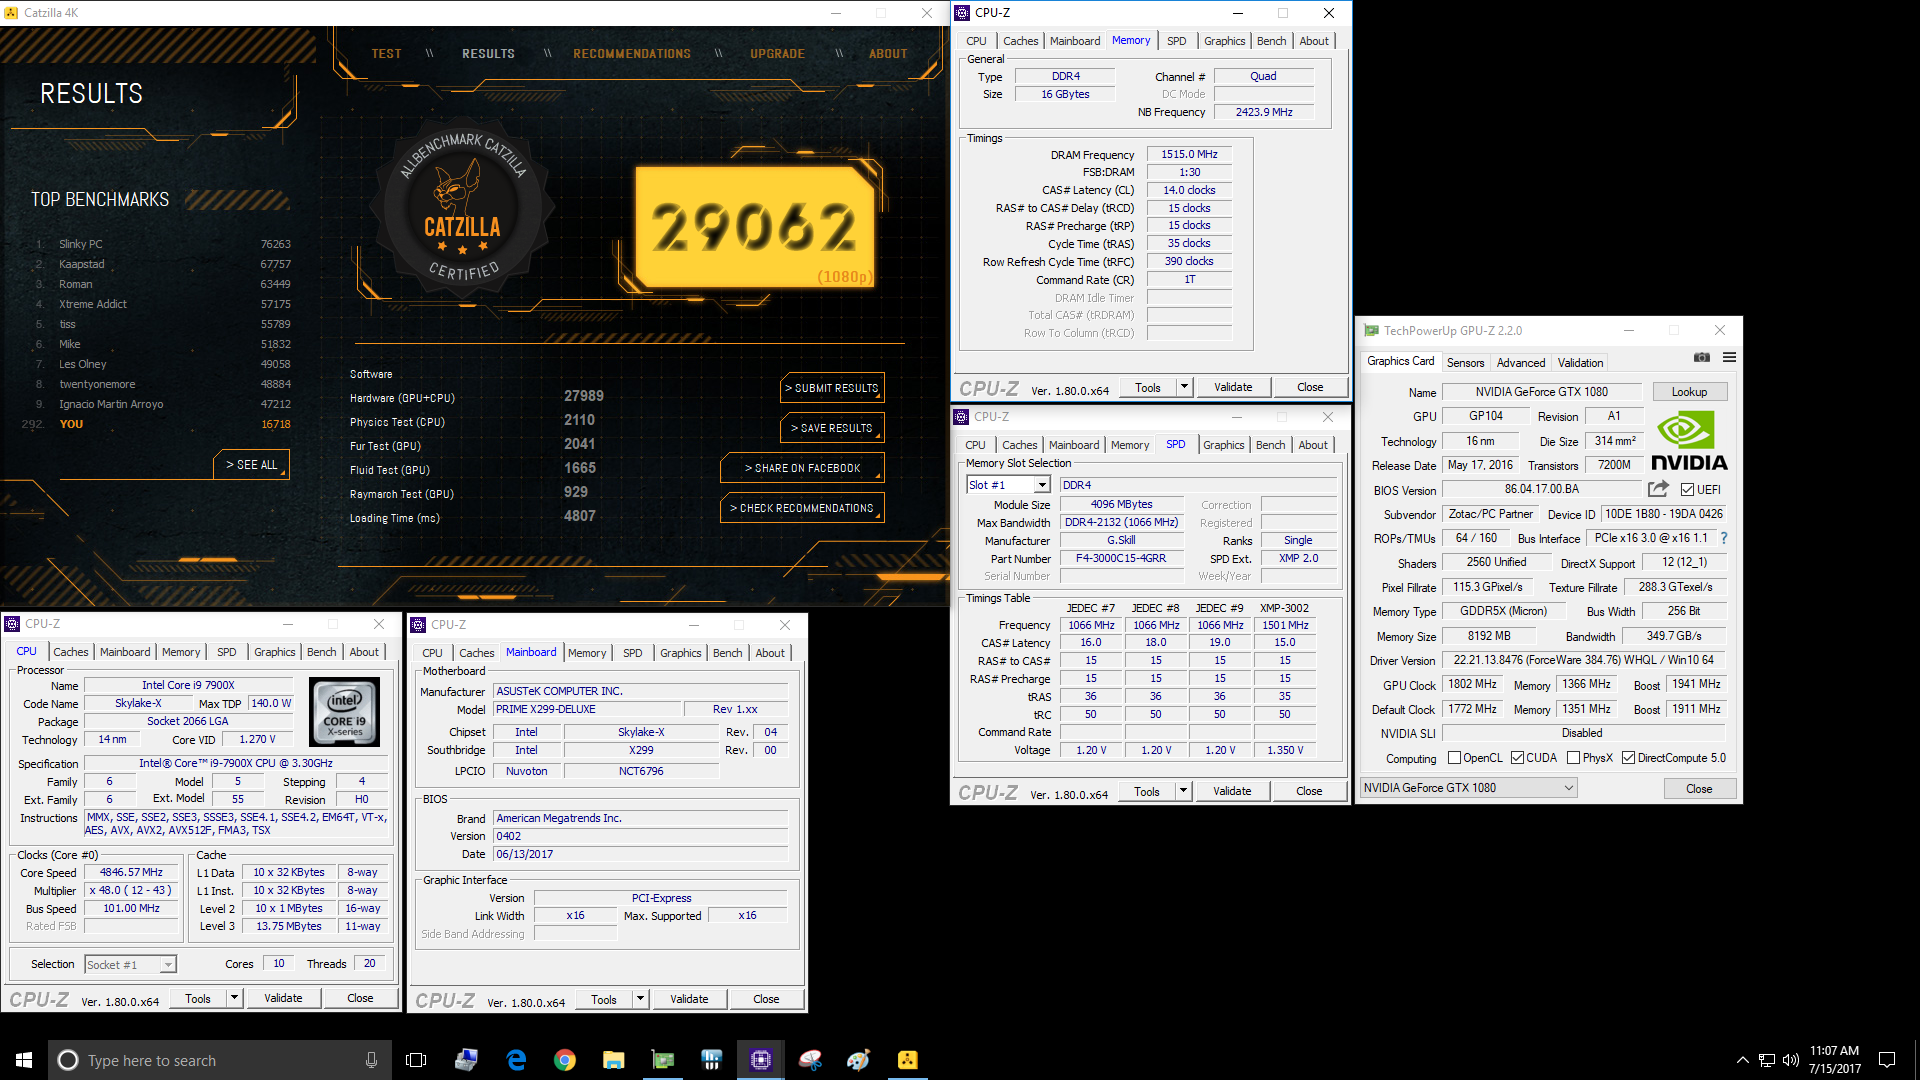Toggle the OpenCL checkbox in GPU-Z

tap(1455, 758)
